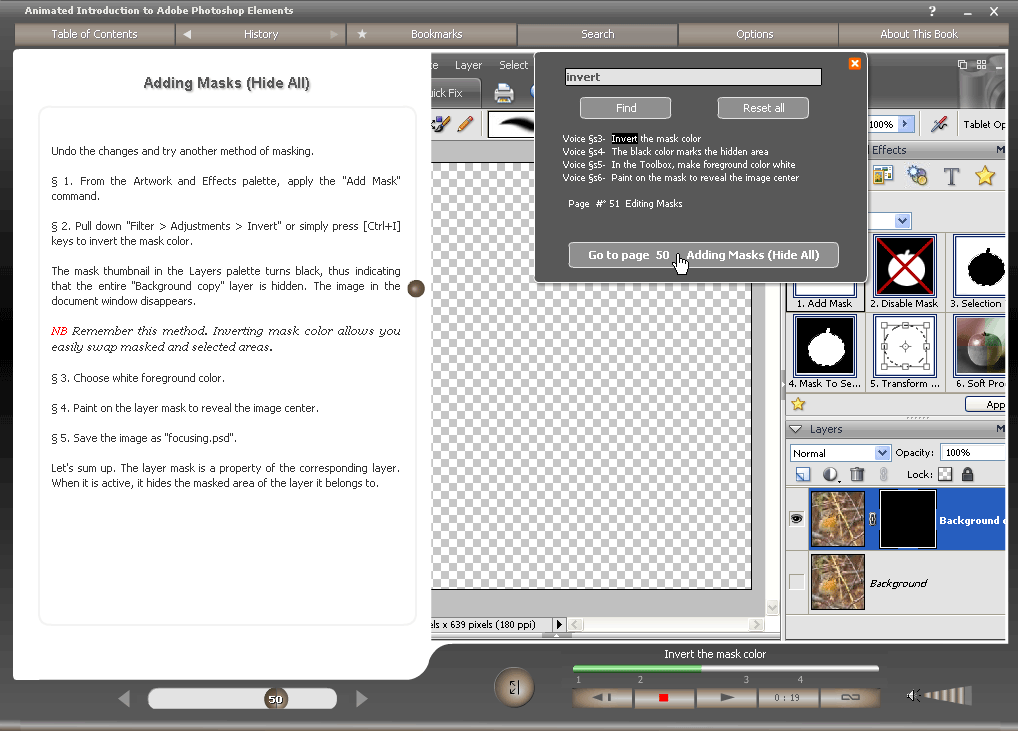Select result 'In the Toolbox, make foreground color white'
This screenshot has height=731, width=1018.
[703, 165]
